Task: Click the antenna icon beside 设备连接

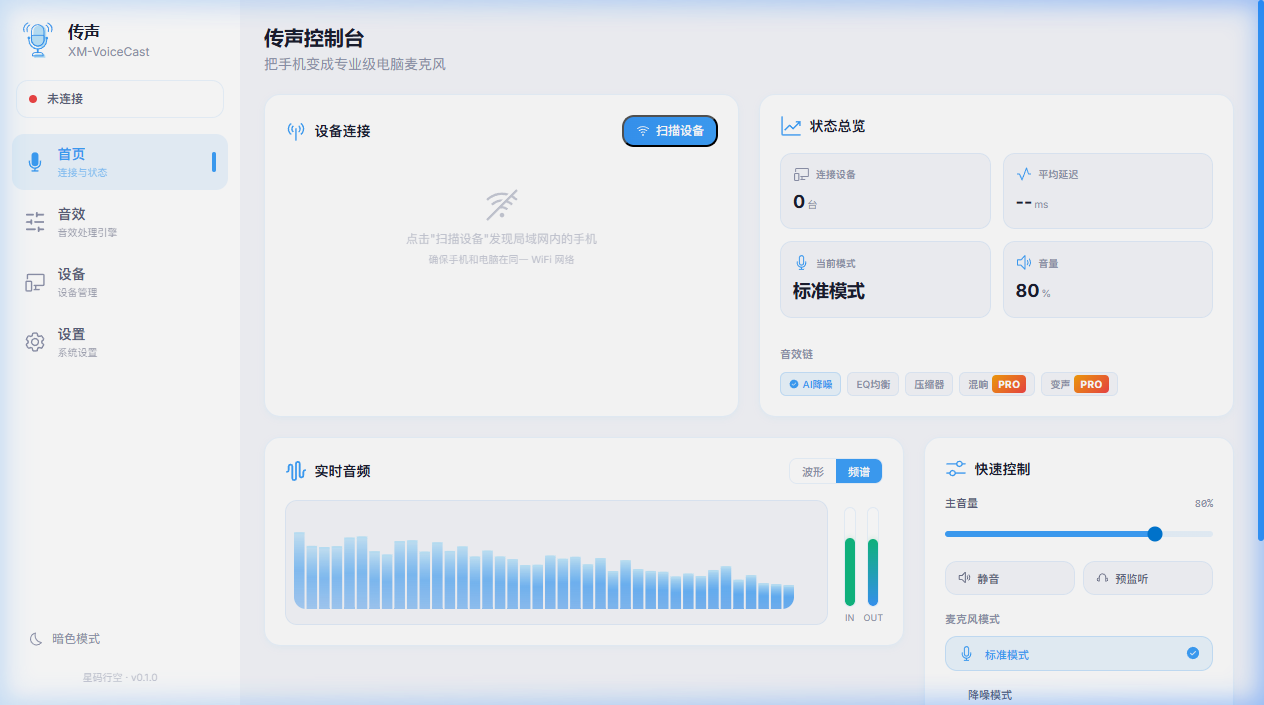Action: [296, 131]
